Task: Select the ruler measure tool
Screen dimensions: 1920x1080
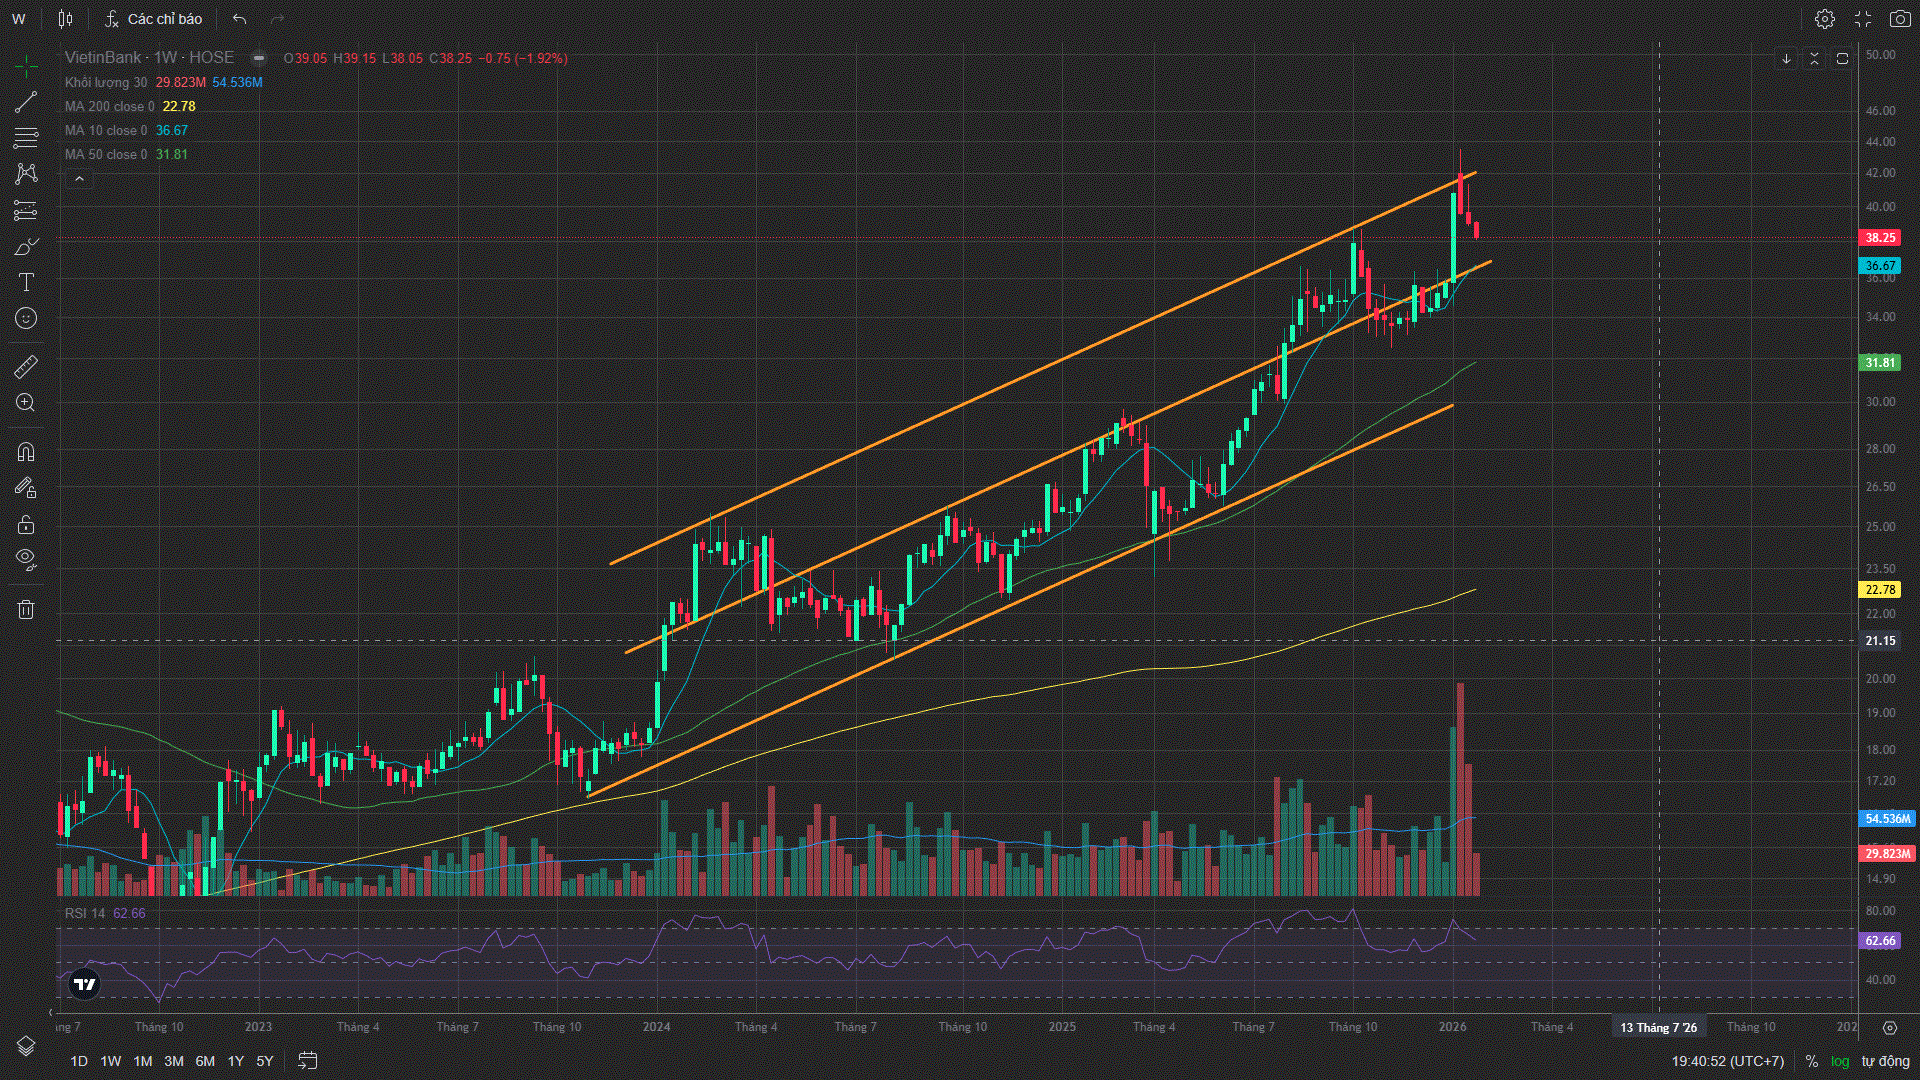Action: tap(26, 367)
